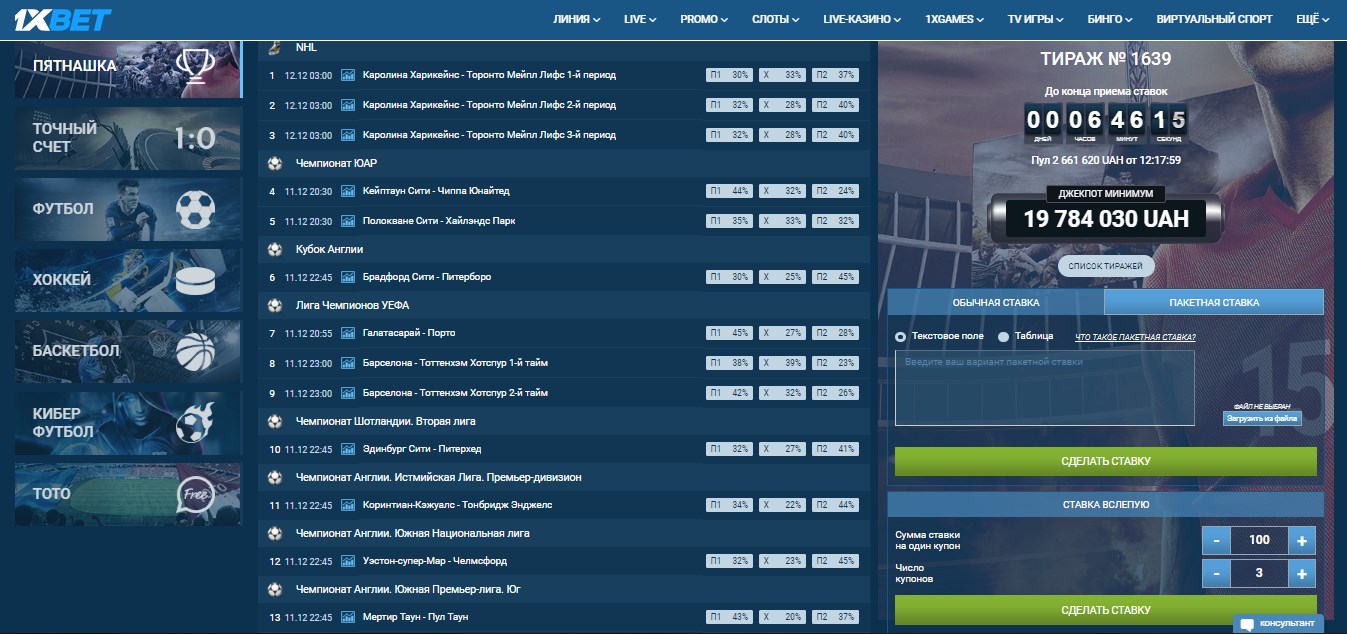Open stats icon for Мертир Таун - Пул Таун
Screen dimensions: 1347x634
coord(348,617)
